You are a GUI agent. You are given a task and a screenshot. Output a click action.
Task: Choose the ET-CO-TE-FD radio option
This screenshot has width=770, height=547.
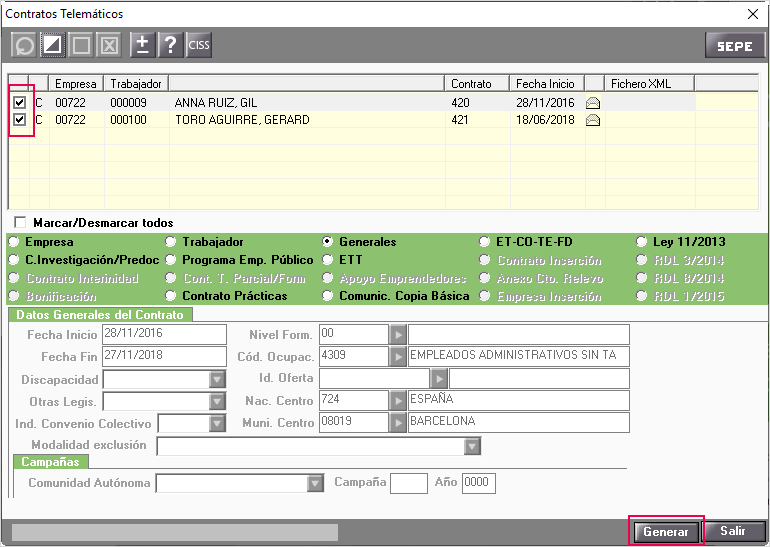(x=485, y=242)
